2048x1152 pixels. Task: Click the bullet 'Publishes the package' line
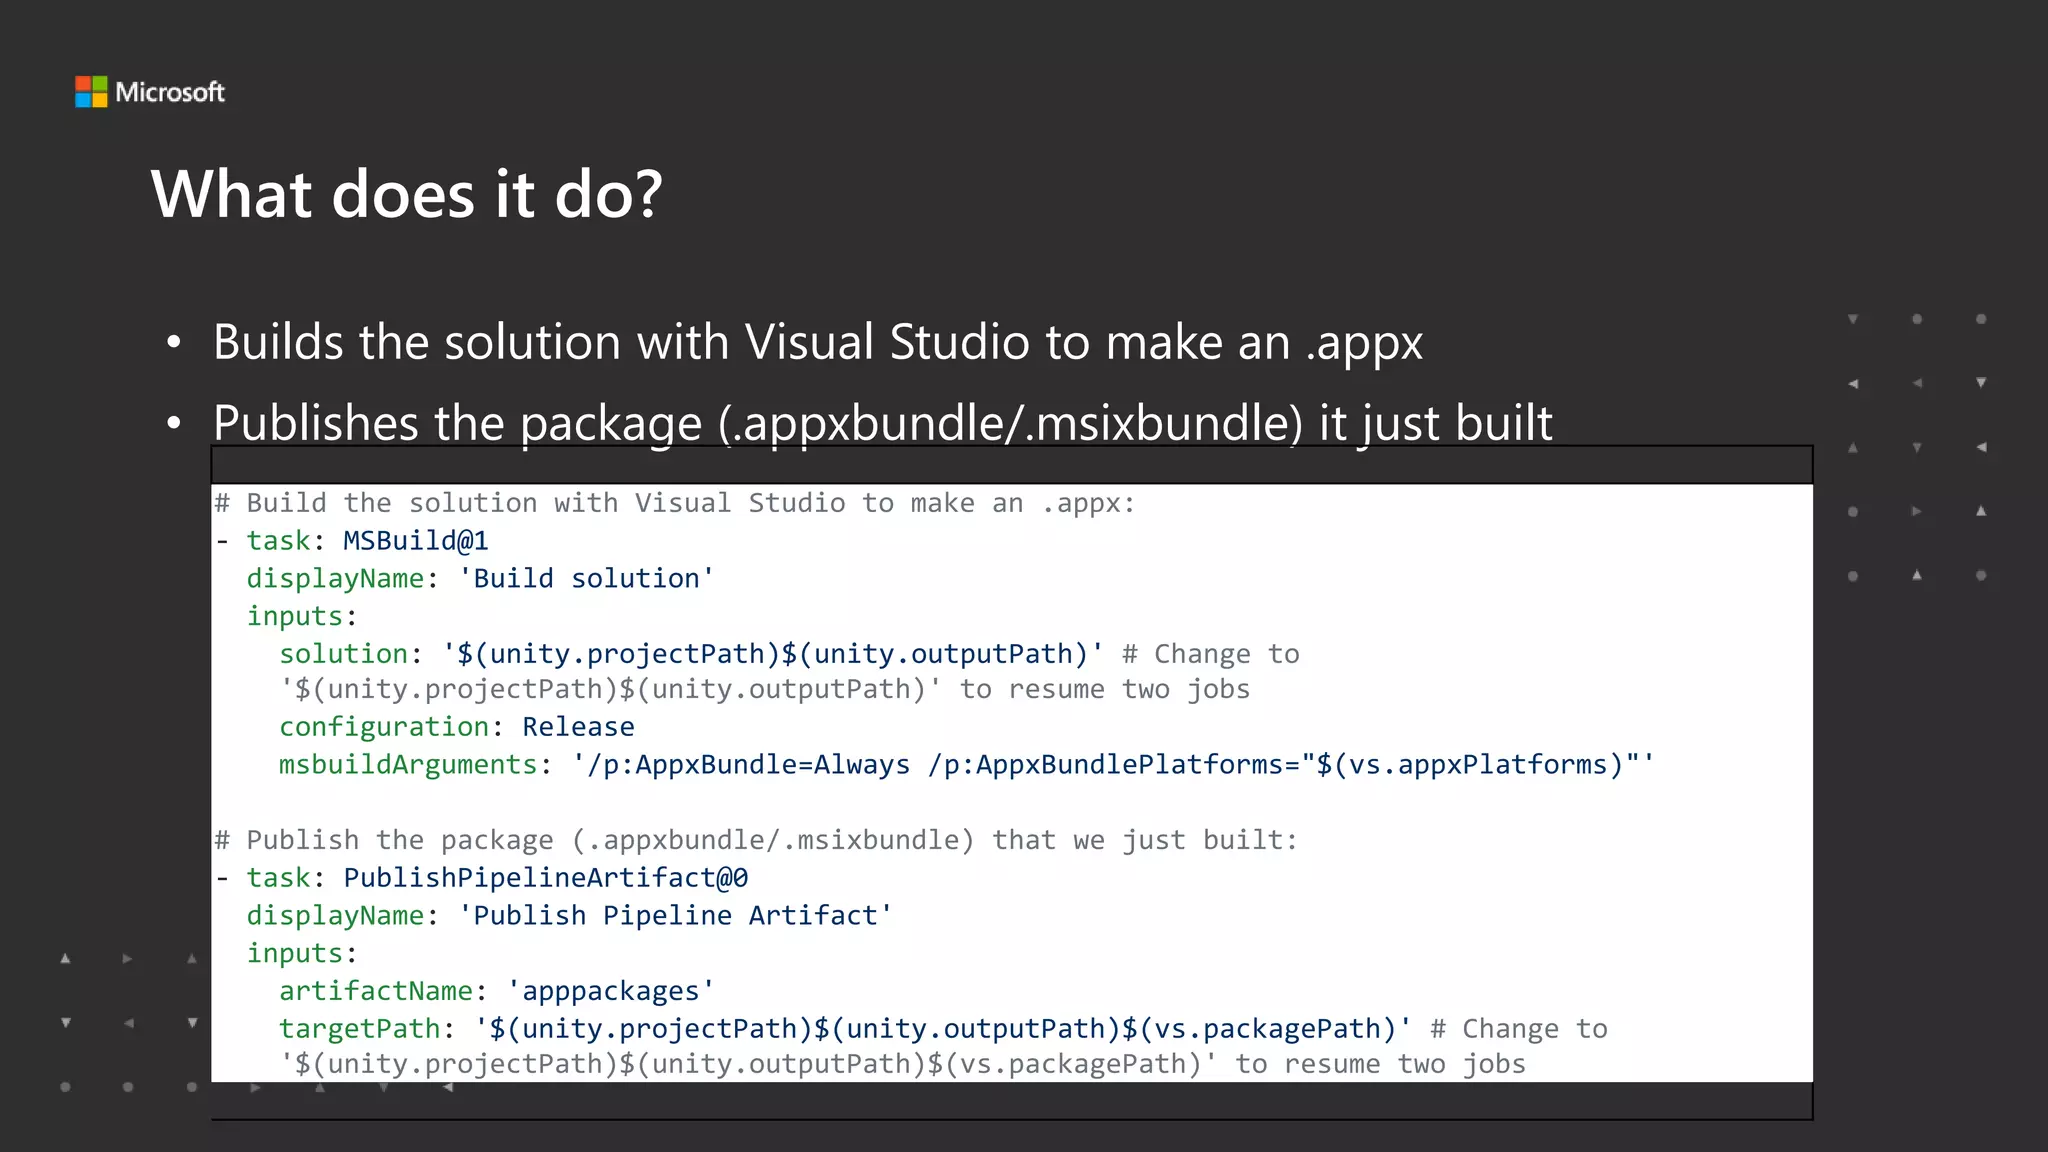pos(882,423)
